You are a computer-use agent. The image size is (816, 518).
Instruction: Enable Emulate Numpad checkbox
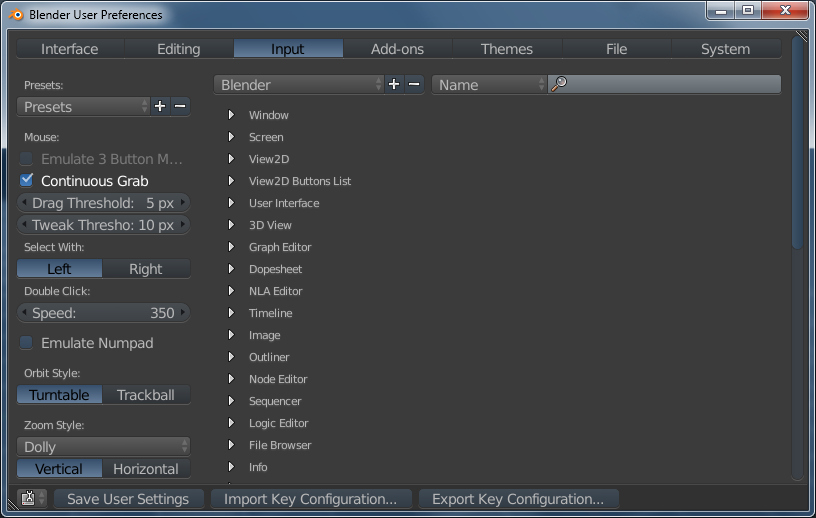pyautogui.click(x=26, y=343)
